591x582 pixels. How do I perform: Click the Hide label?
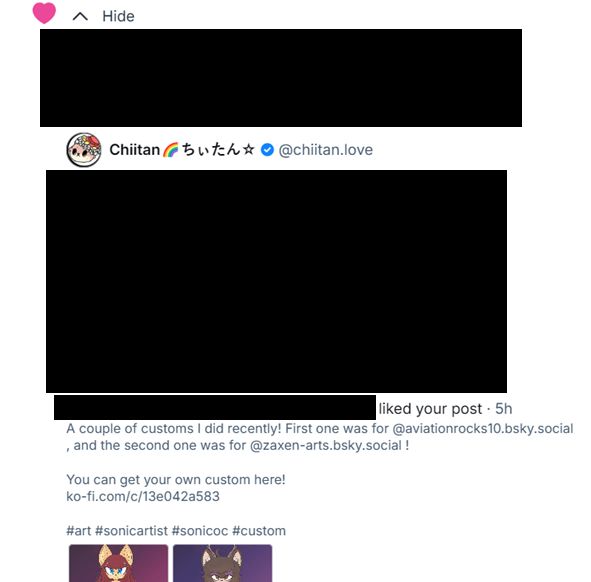coord(118,16)
